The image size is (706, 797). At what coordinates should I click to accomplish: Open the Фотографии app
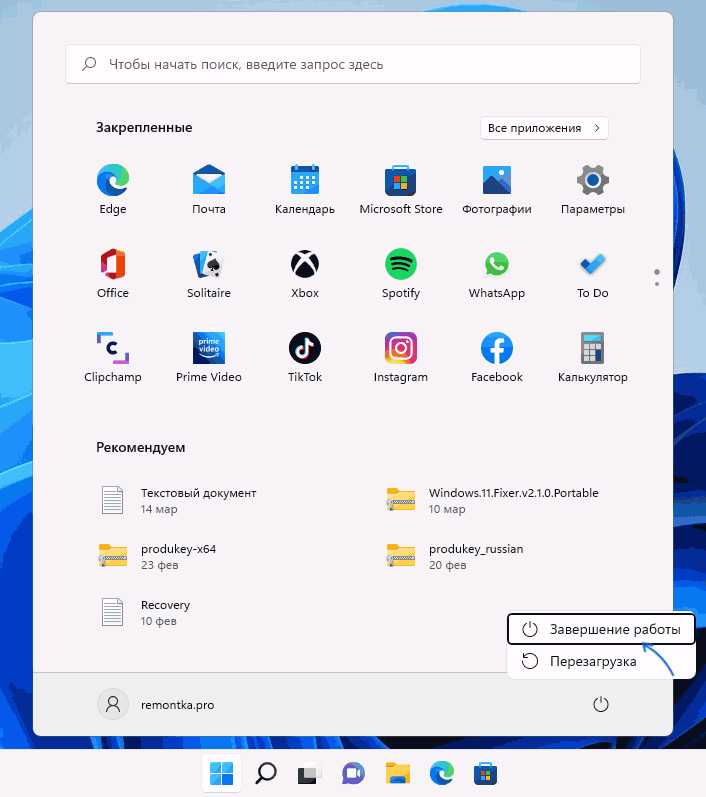pyautogui.click(x=497, y=189)
